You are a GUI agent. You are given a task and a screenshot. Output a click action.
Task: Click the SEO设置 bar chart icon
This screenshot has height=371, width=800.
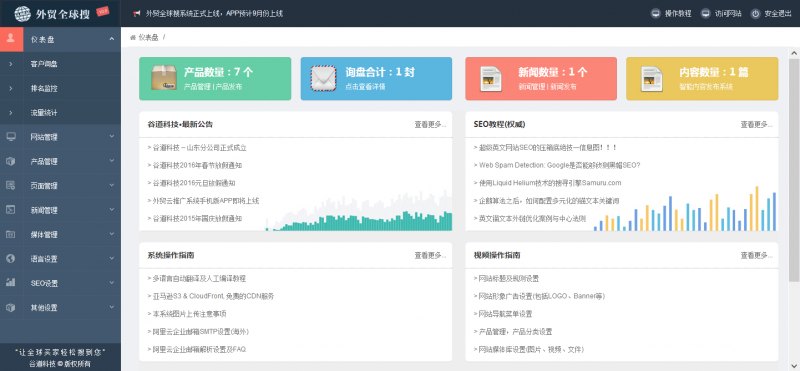pos(11,283)
